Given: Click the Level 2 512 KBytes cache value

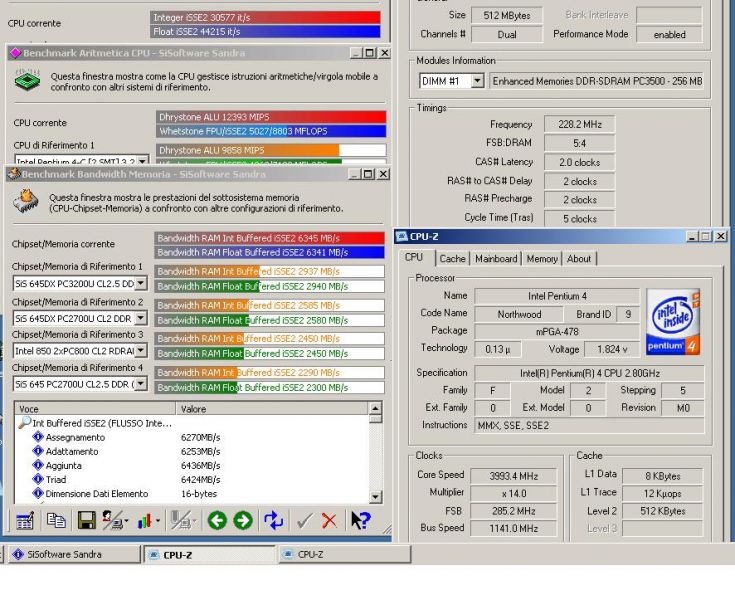Looking at the screenshot, I should [x=662, y=511].
